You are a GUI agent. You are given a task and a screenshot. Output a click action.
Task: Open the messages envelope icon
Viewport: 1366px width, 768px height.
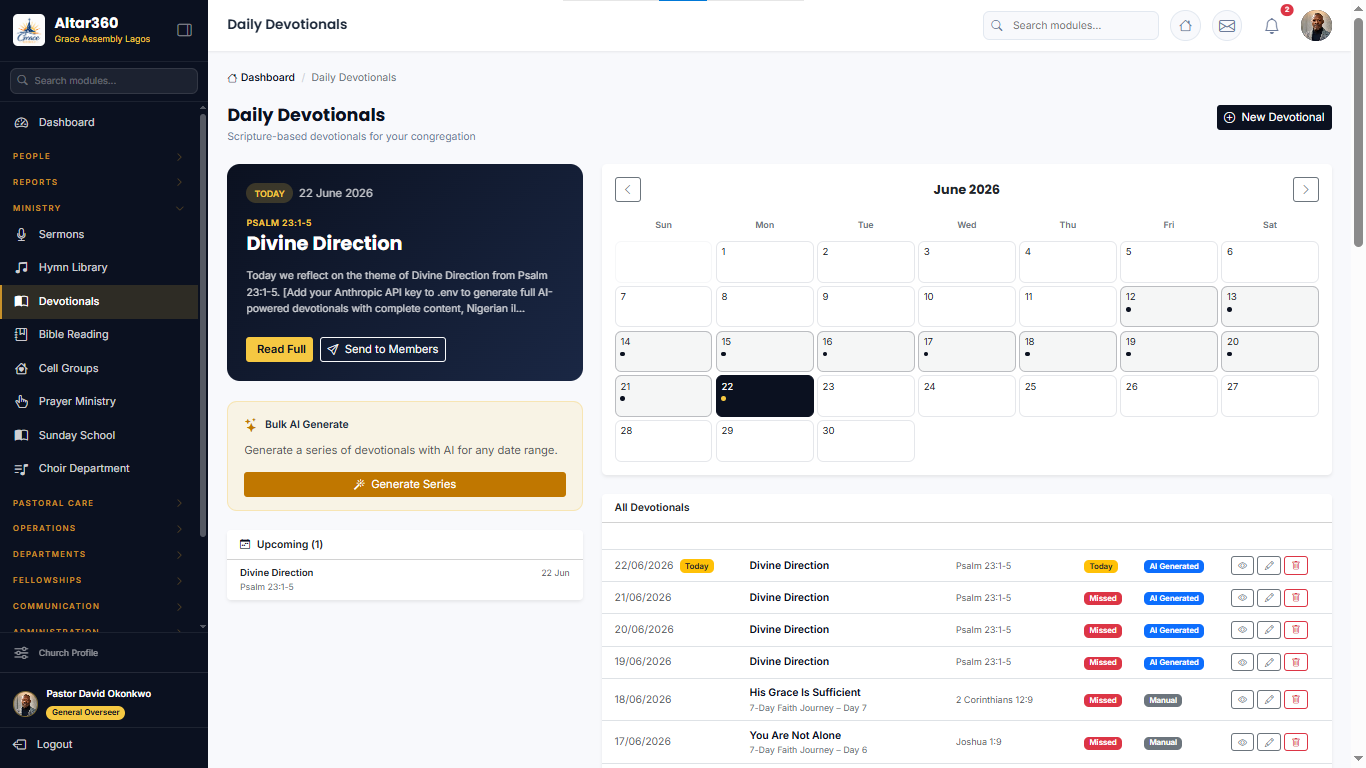[x=1227, y=26]
